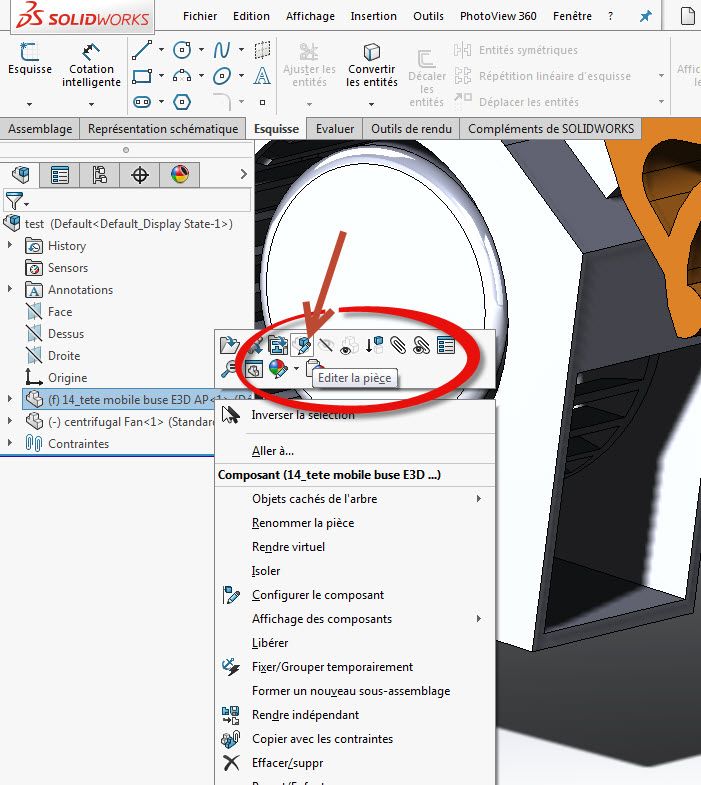Screen dimensions: 701x785
Task: Select the Polygon sketch tool
Action: [x=182, y=101]
